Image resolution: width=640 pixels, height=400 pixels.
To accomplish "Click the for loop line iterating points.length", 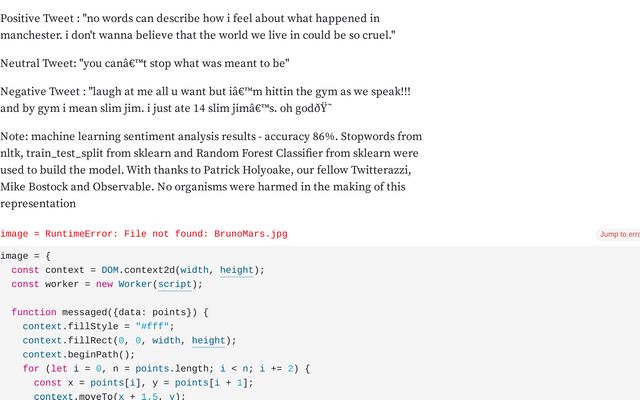I will (166, 369).
